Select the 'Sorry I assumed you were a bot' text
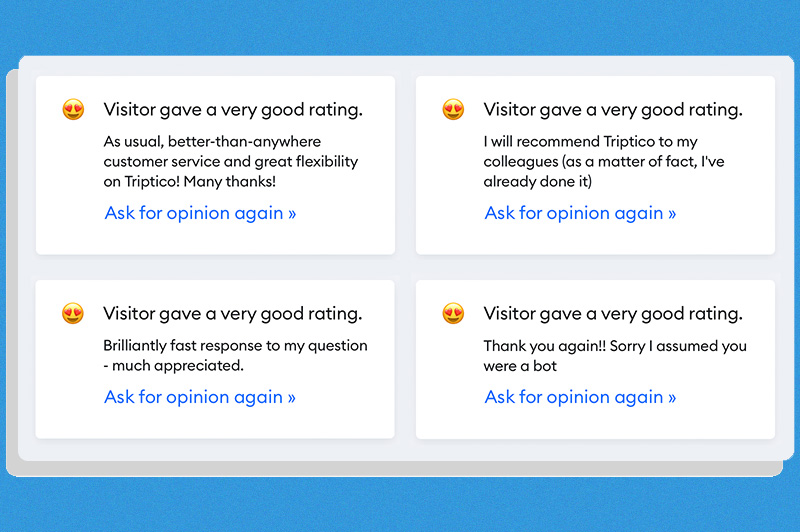The width and height of the screenshot is (800, 532). point(615,355)
